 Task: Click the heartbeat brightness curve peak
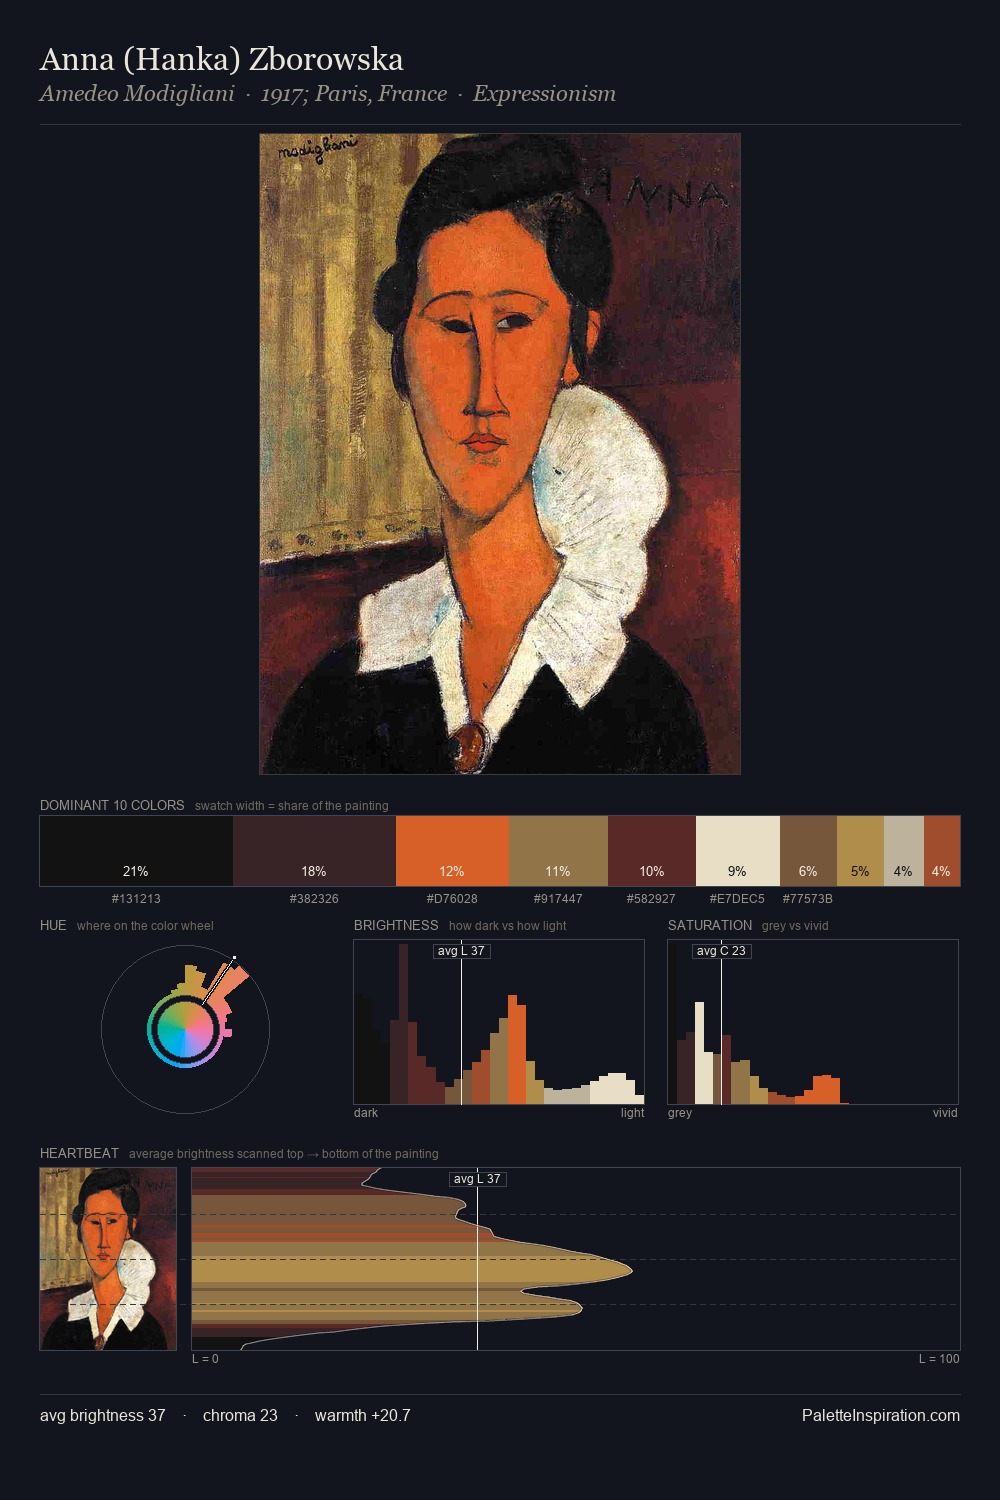pyautogui.click(x=630, y=1270)
